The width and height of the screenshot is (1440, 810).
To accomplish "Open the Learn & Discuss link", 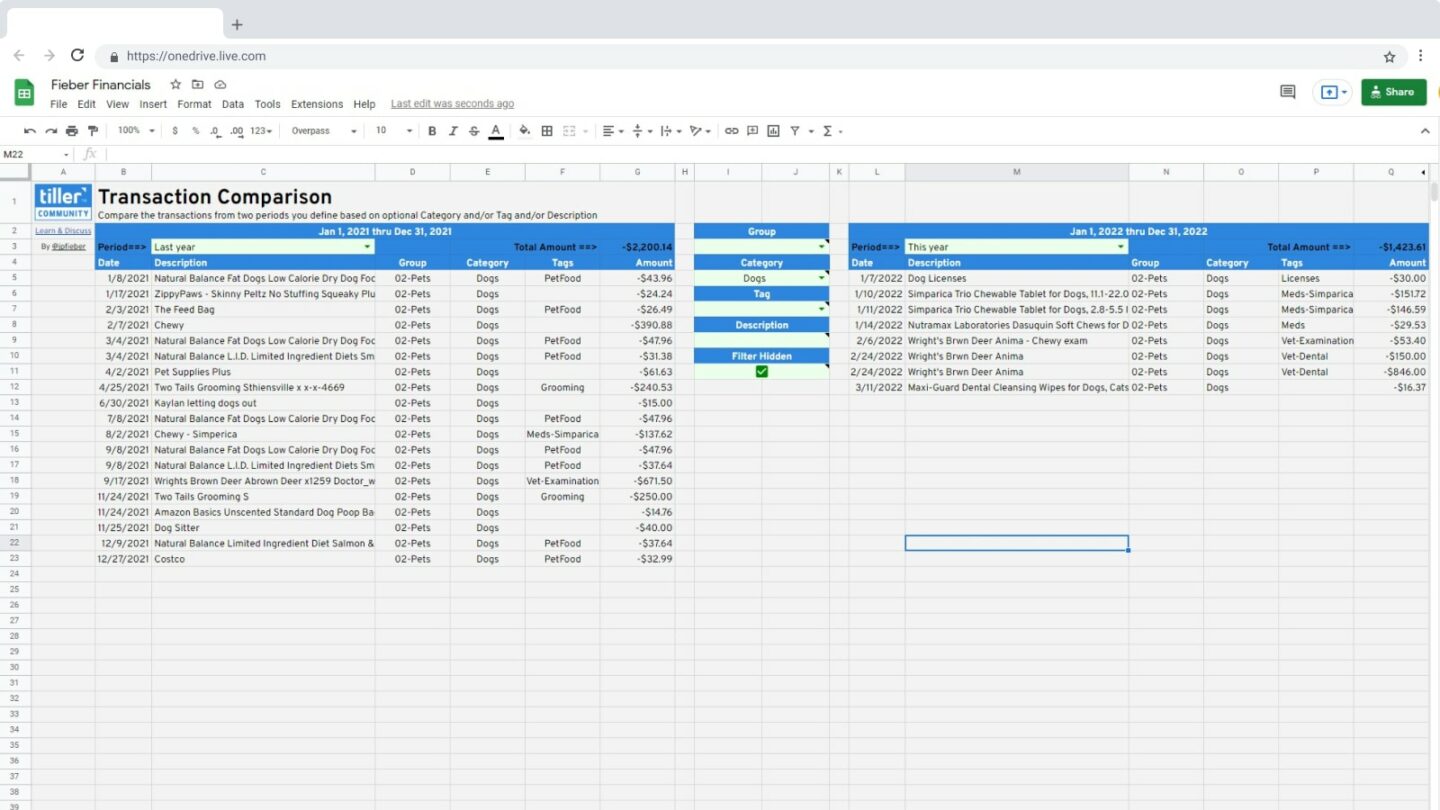I will 62,231.
